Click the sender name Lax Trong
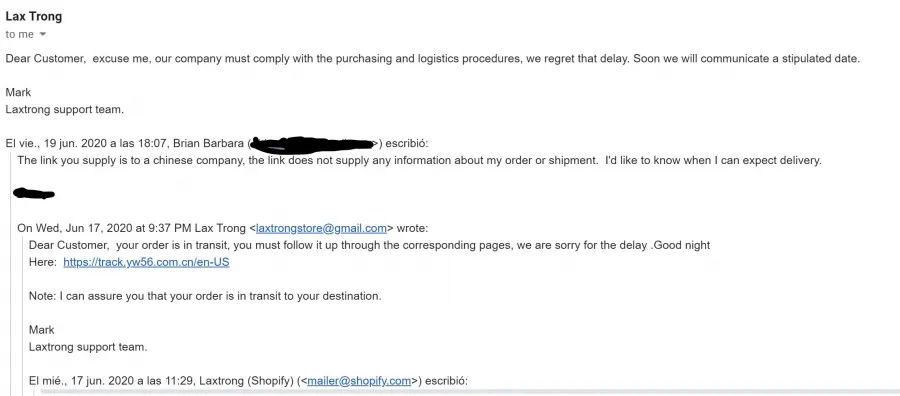Viewport: 900px width, 396px height. [34, 17]
